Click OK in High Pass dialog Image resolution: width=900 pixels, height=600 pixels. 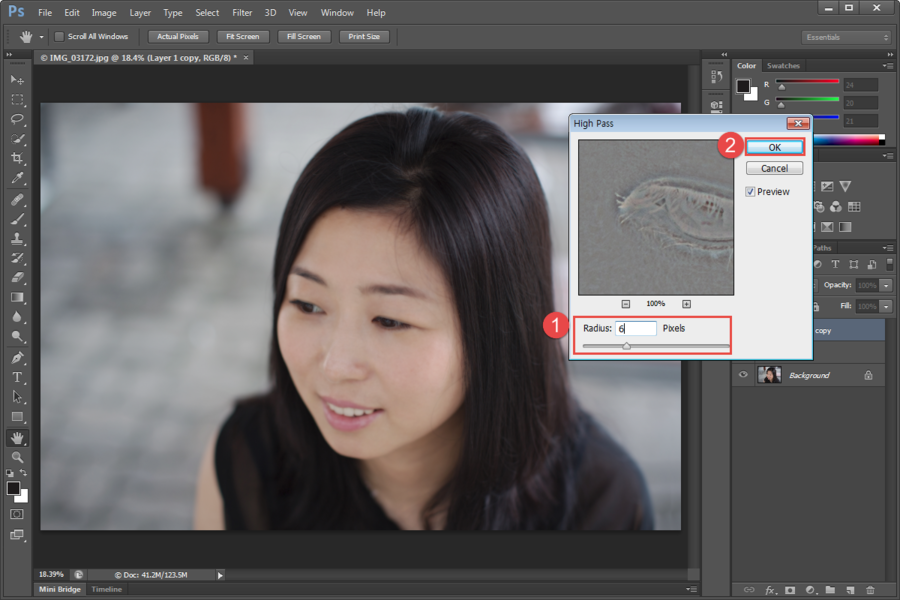[774, 148]
